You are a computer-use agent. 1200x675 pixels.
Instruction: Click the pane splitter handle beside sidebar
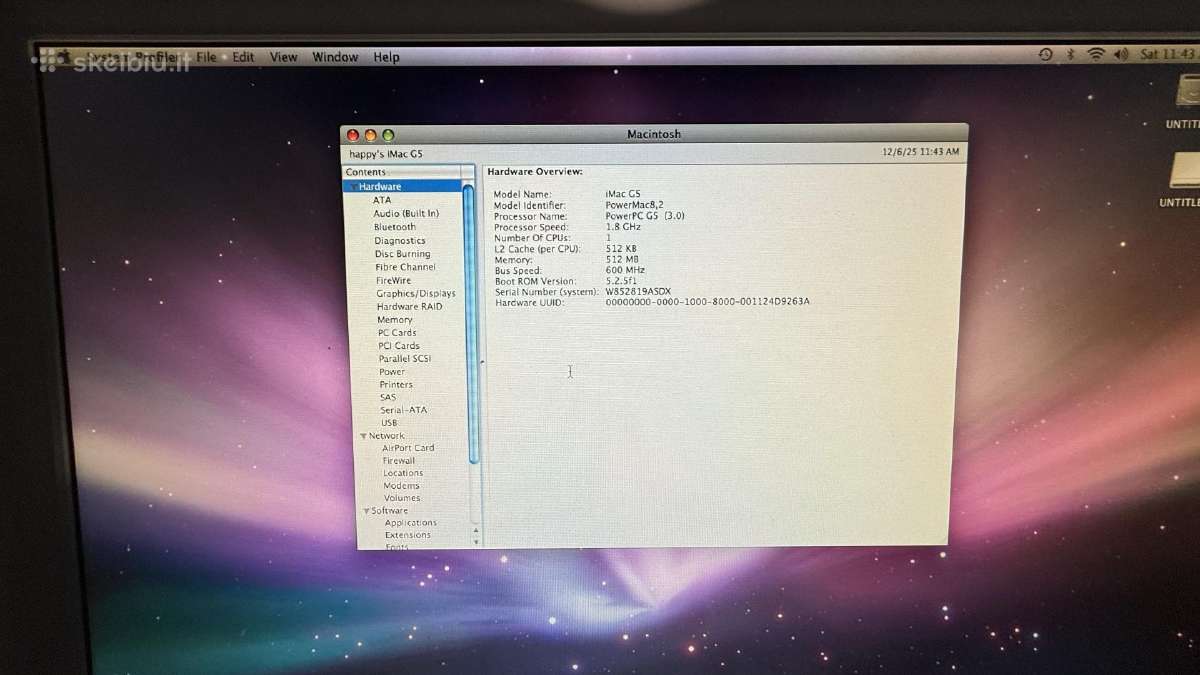click(481, 362)
